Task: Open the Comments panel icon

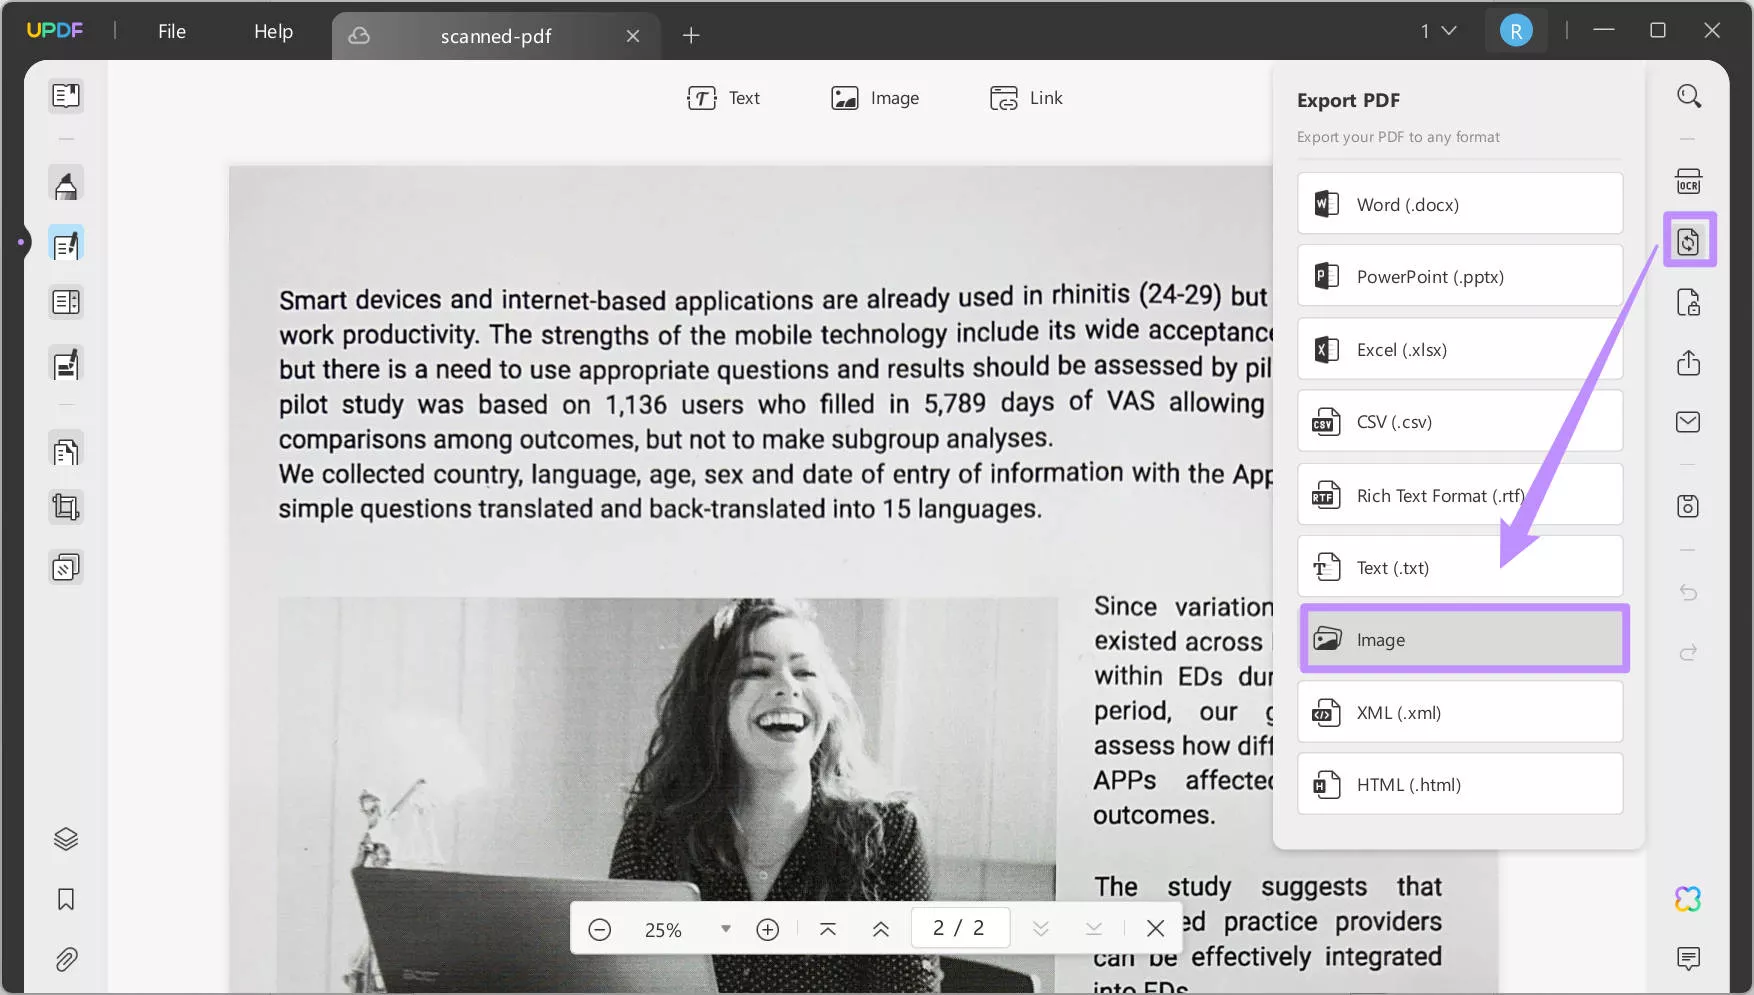Action: 1689,958
